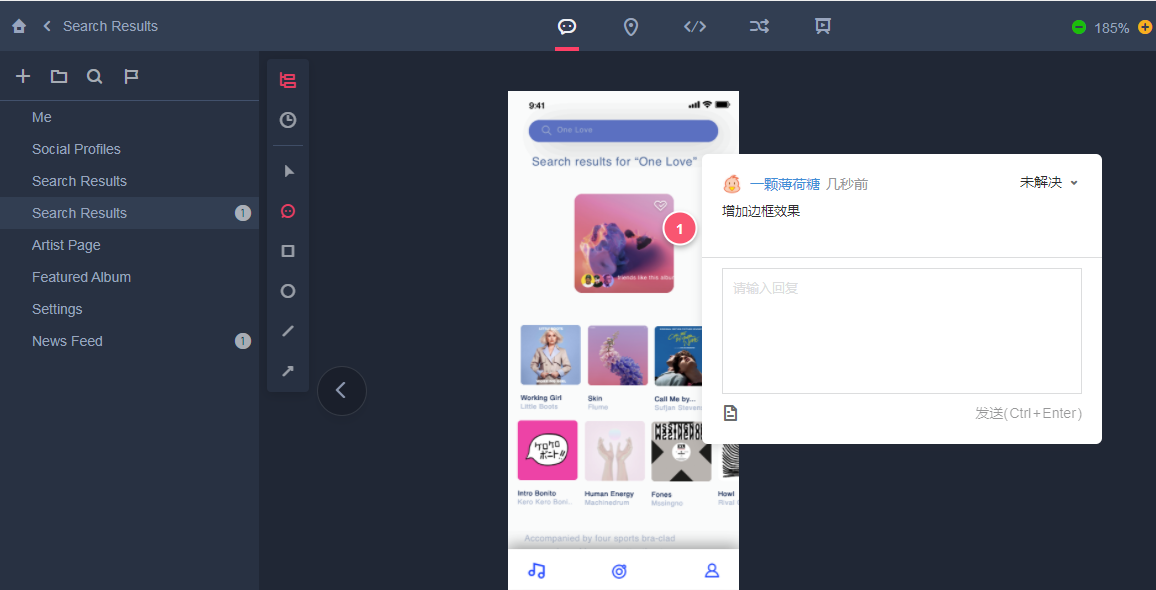Click the Working Girl album cover
The image size is (1156, 590).
click(x=550, y=355)
